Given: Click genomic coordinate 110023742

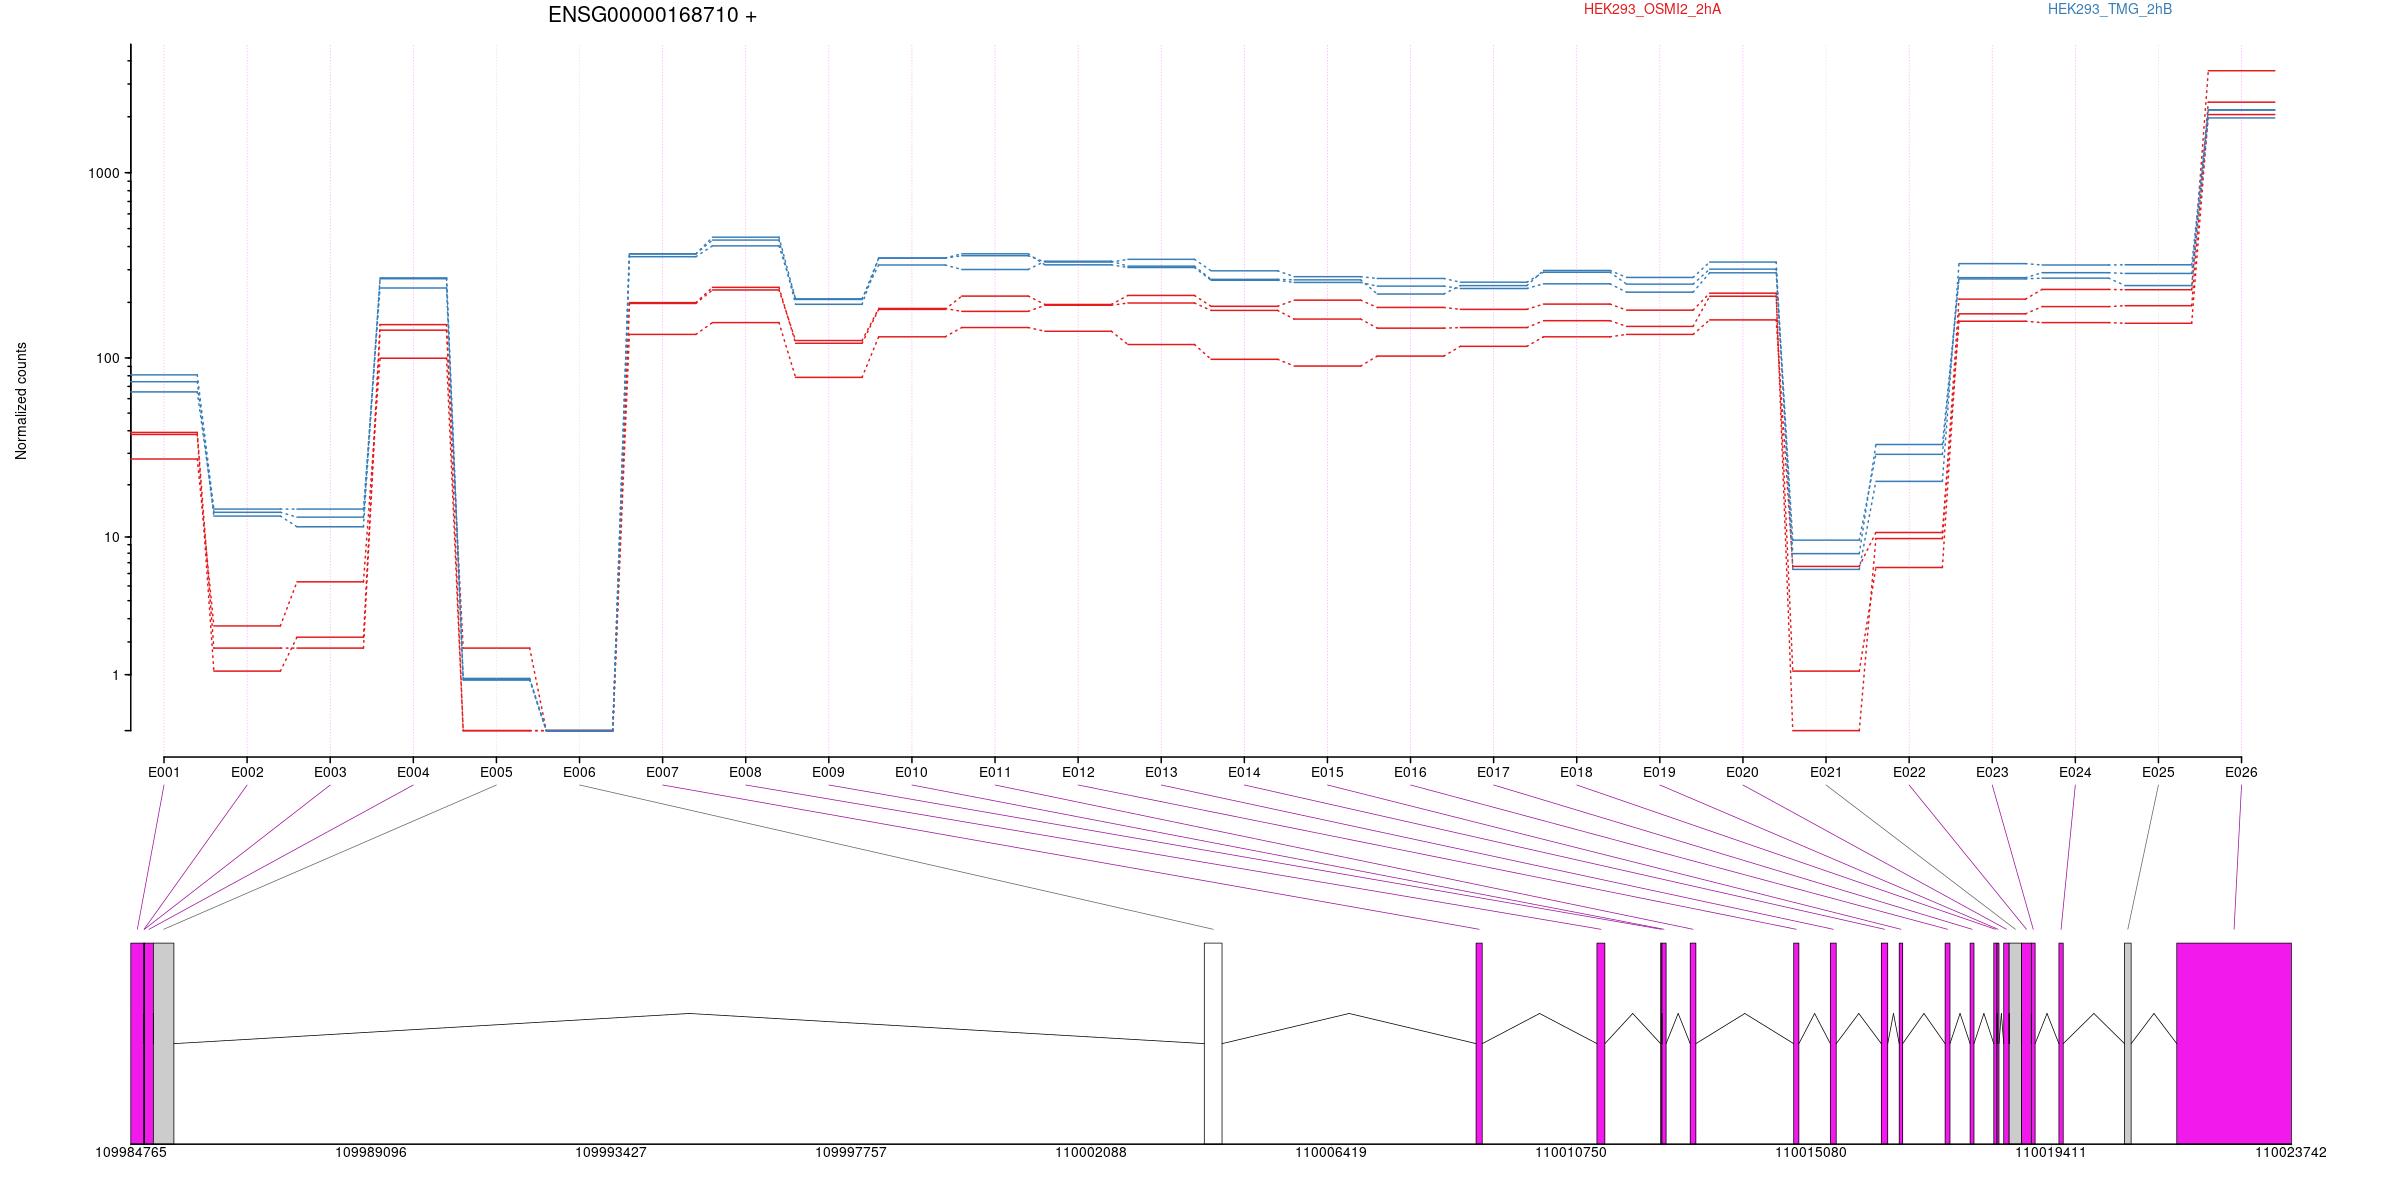Looking at the screenshot, I should (x=2291, y=1152).
